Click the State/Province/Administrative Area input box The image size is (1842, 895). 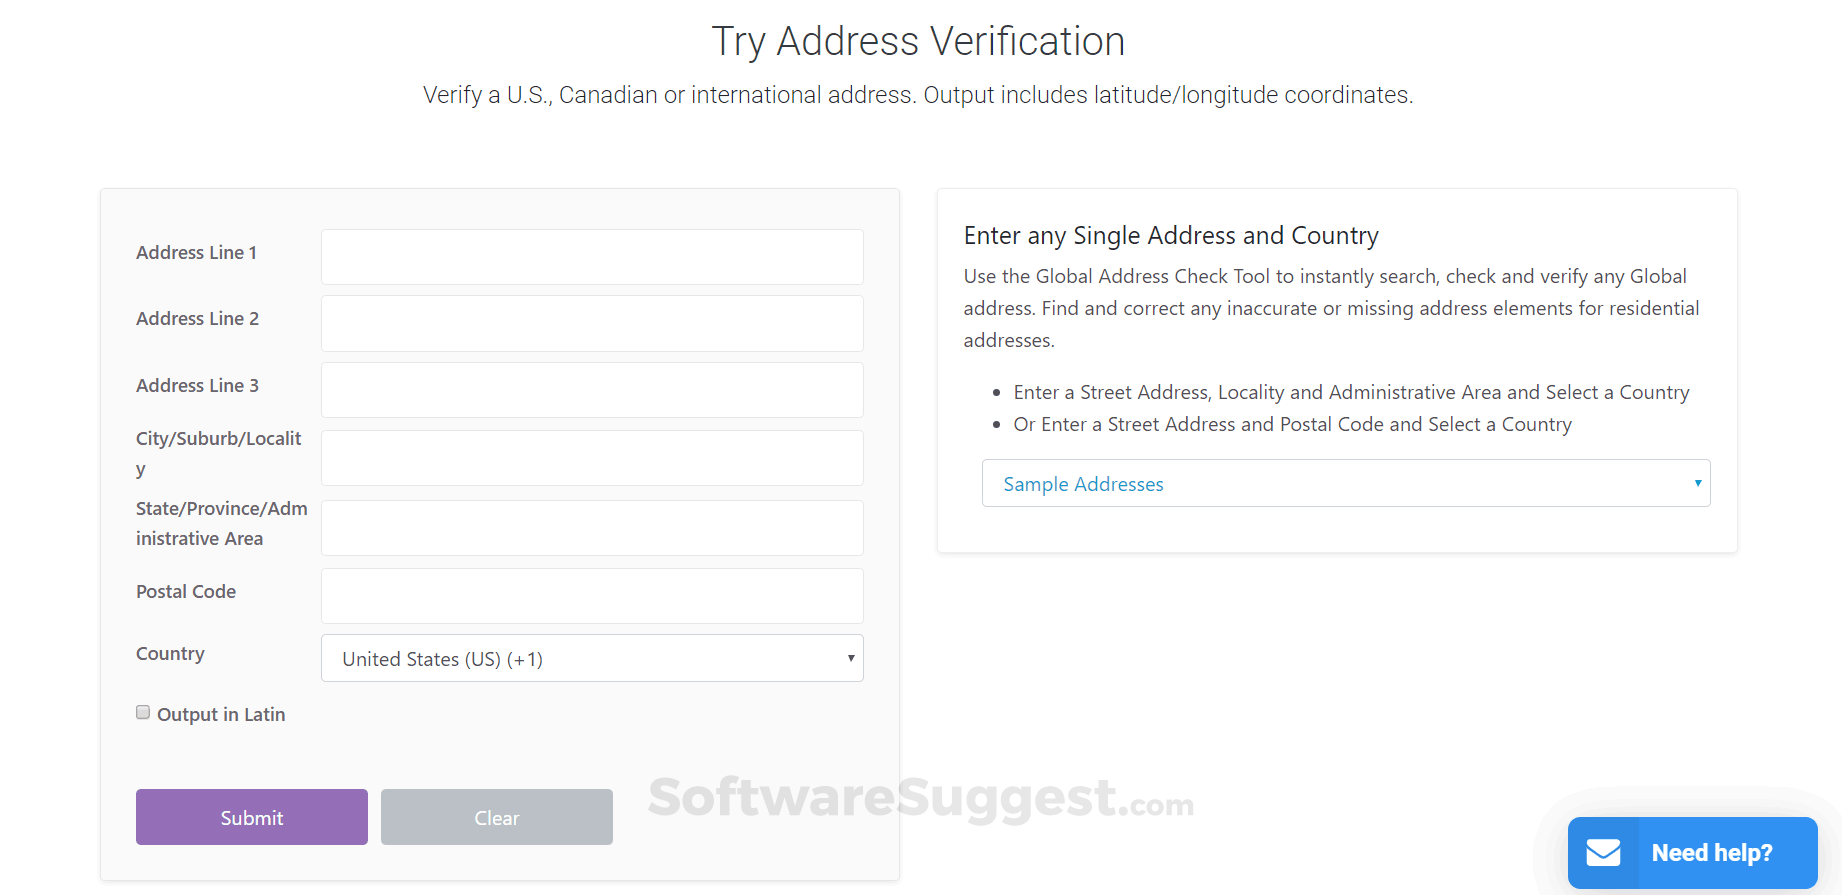(x=592, y=528)
